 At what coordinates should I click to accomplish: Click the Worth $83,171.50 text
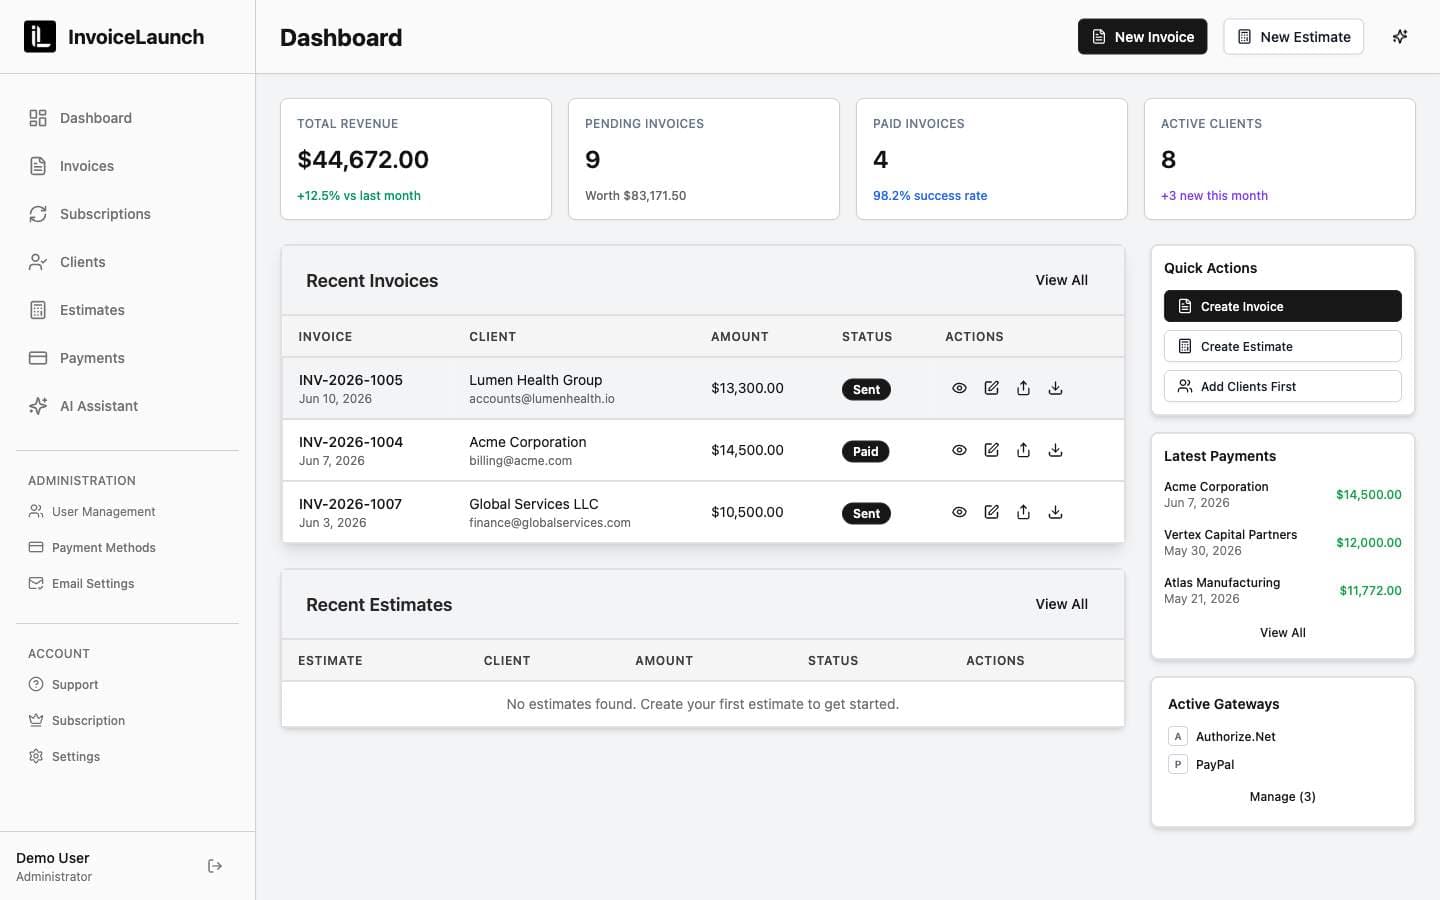pyautogui.click(x=635, y=195)
